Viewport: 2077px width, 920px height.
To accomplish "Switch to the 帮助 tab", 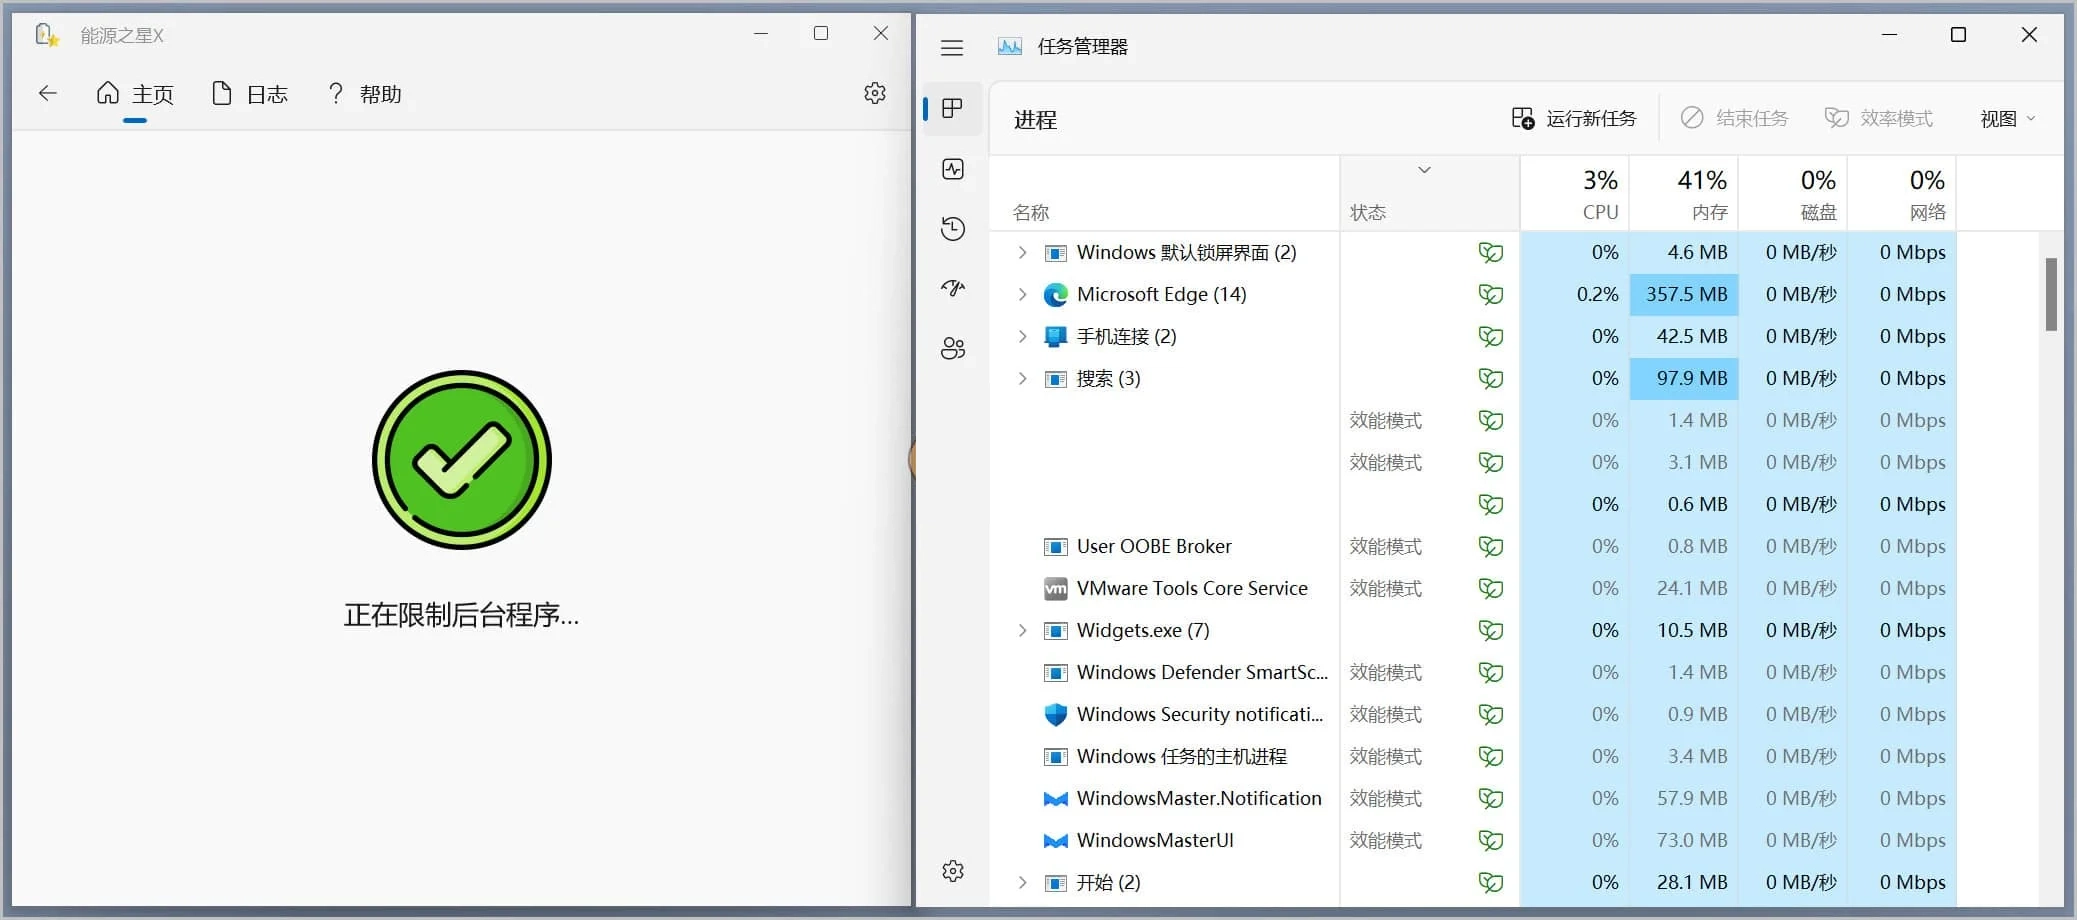I will coord(365,94).
